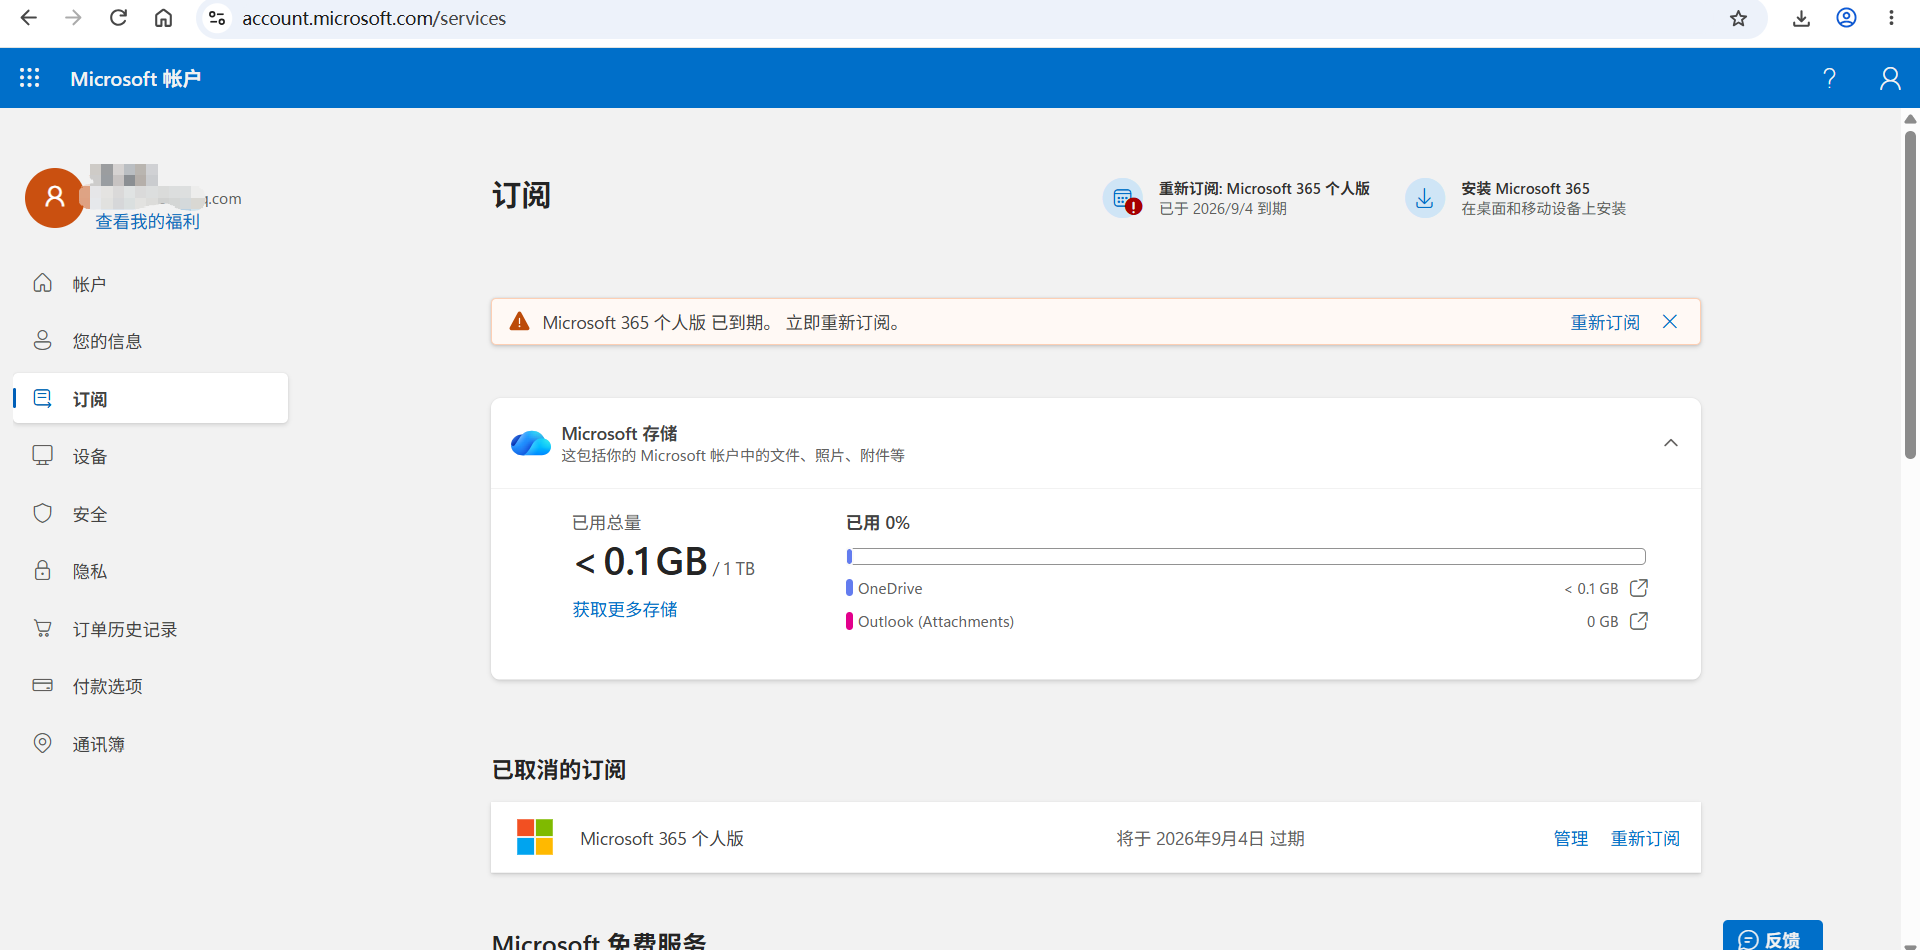Click the Outlook (Attachments) label
This screenshot has width=1920, height=950.
click(936, 621)
